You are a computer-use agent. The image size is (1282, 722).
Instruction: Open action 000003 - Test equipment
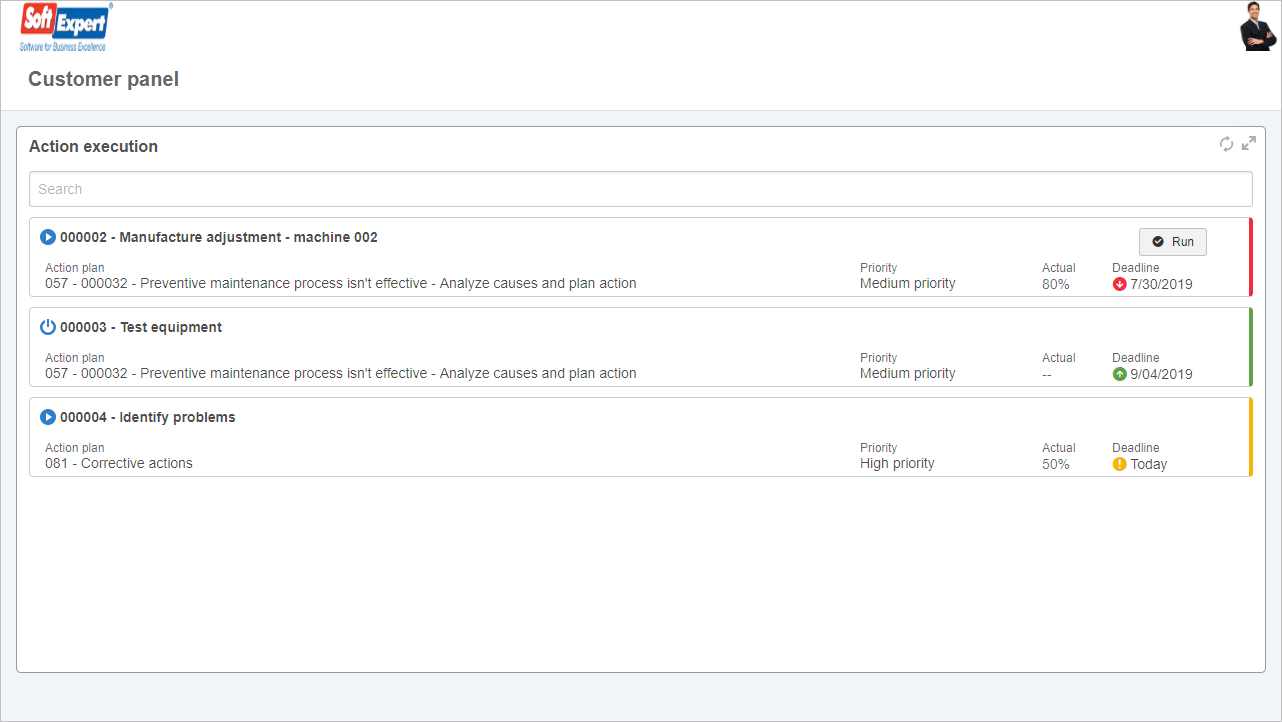pos(141,328)
